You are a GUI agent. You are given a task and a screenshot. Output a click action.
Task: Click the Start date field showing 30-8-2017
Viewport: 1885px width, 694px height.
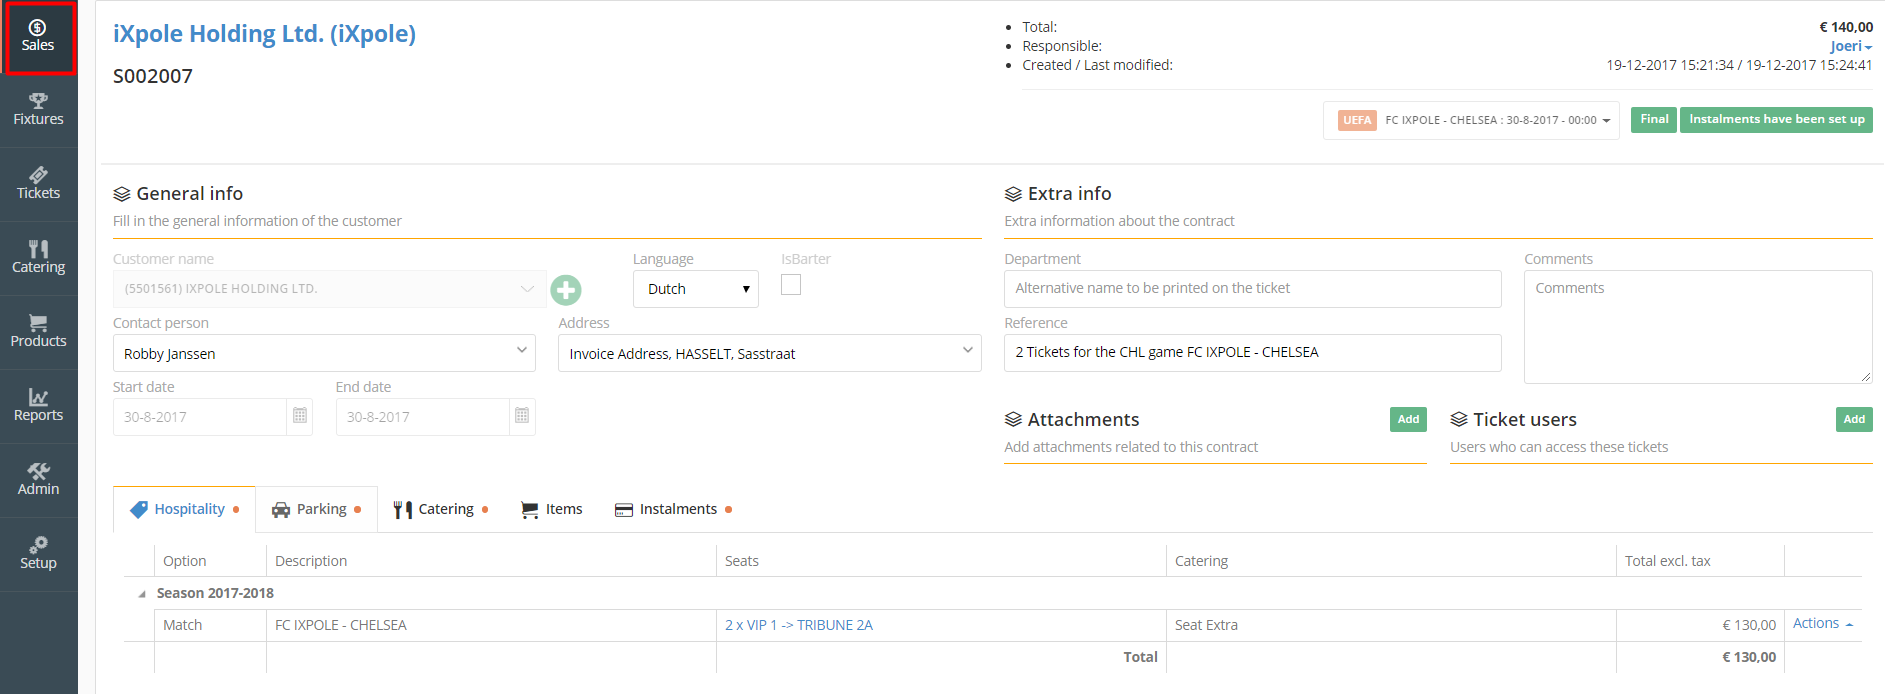[x=200, y=417]
